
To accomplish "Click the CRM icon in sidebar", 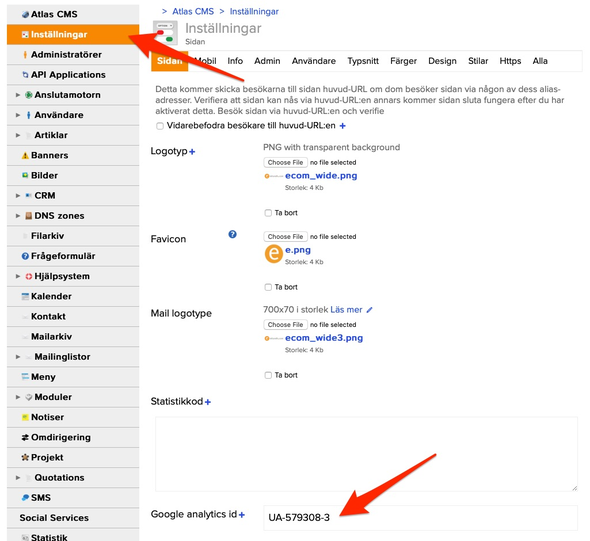I will coord(29,195).
